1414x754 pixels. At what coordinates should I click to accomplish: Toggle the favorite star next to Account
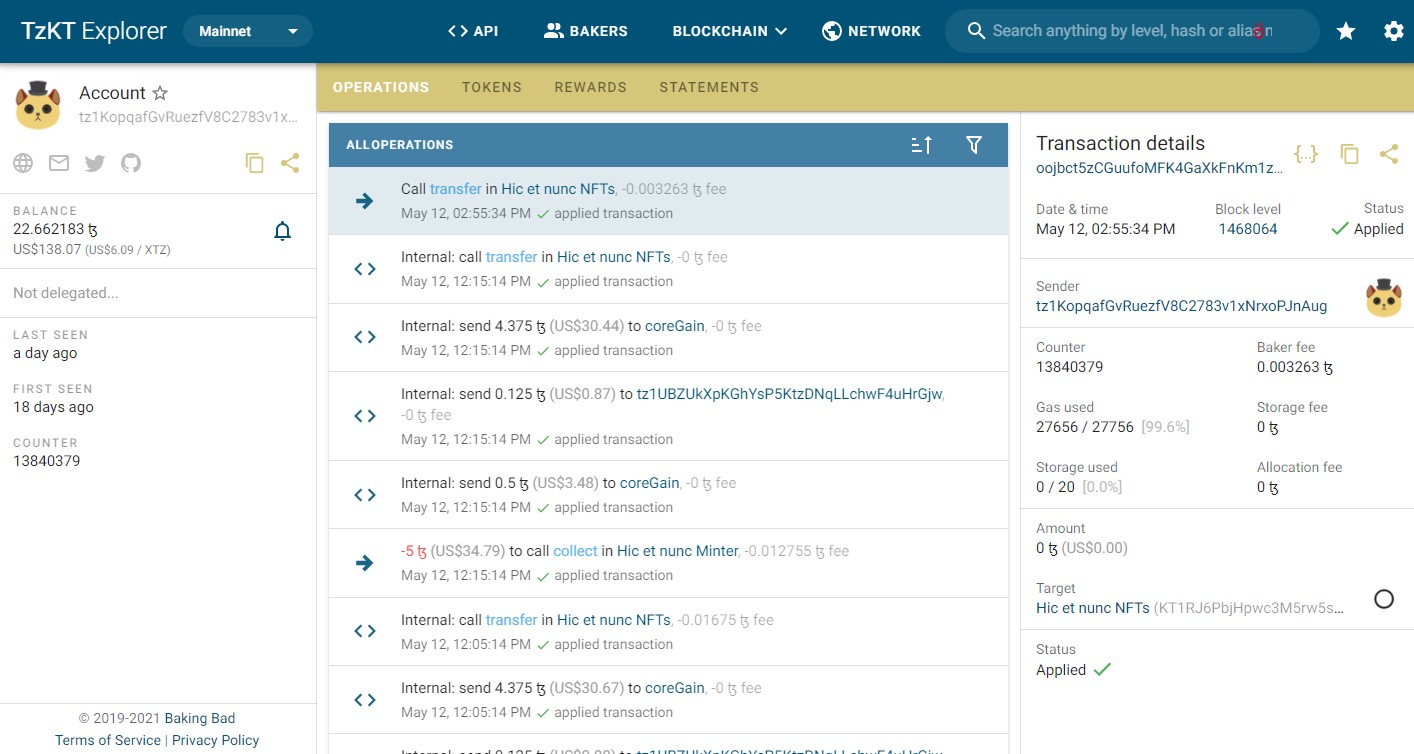point(160,93)
